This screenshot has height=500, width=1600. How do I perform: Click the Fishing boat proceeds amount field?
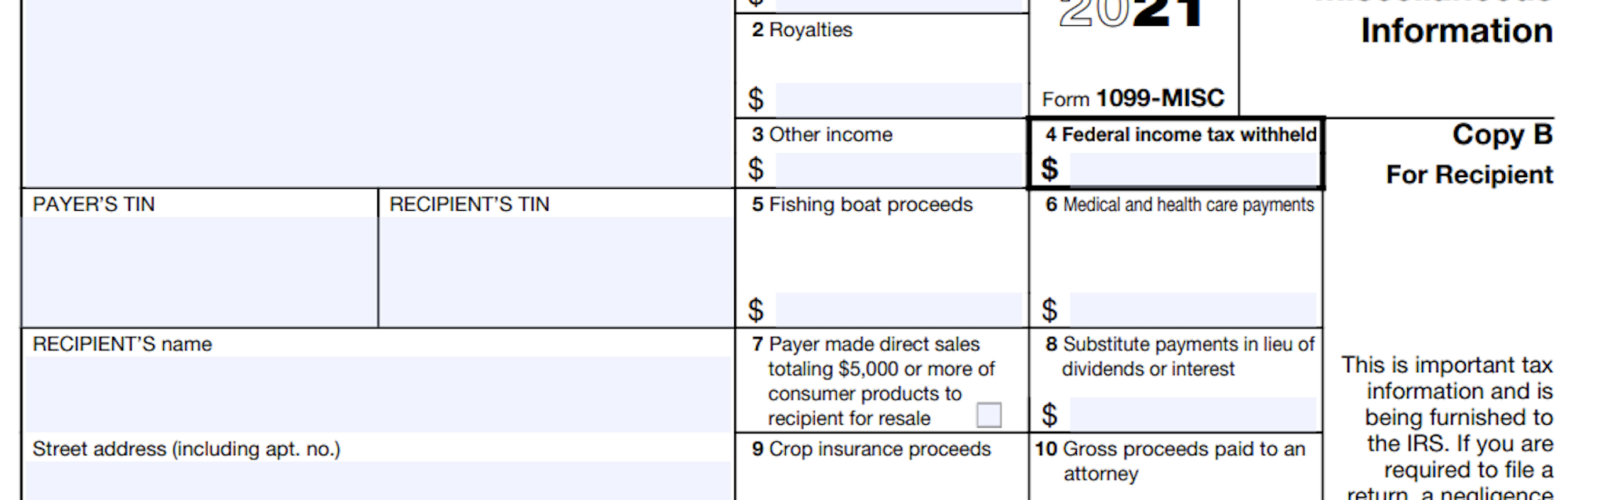click(x=898, y=309)
